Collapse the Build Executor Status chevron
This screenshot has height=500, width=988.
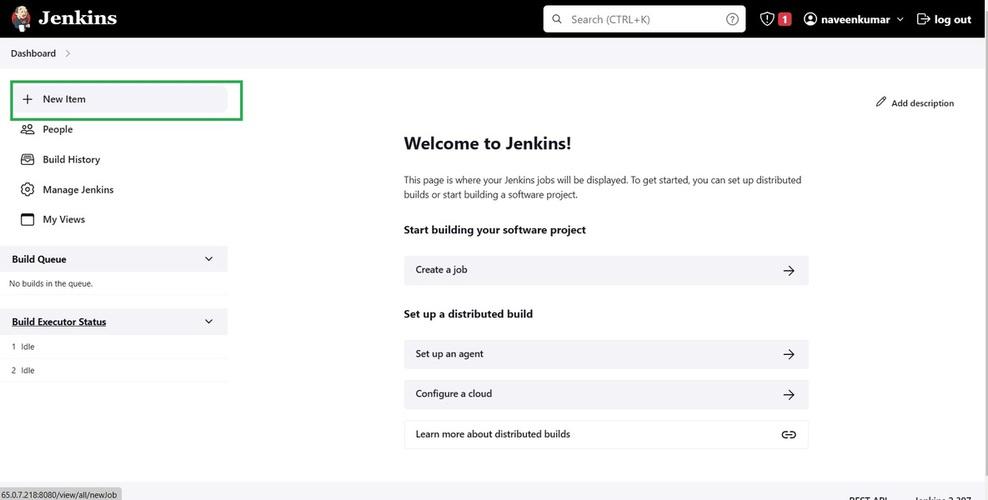209,321
